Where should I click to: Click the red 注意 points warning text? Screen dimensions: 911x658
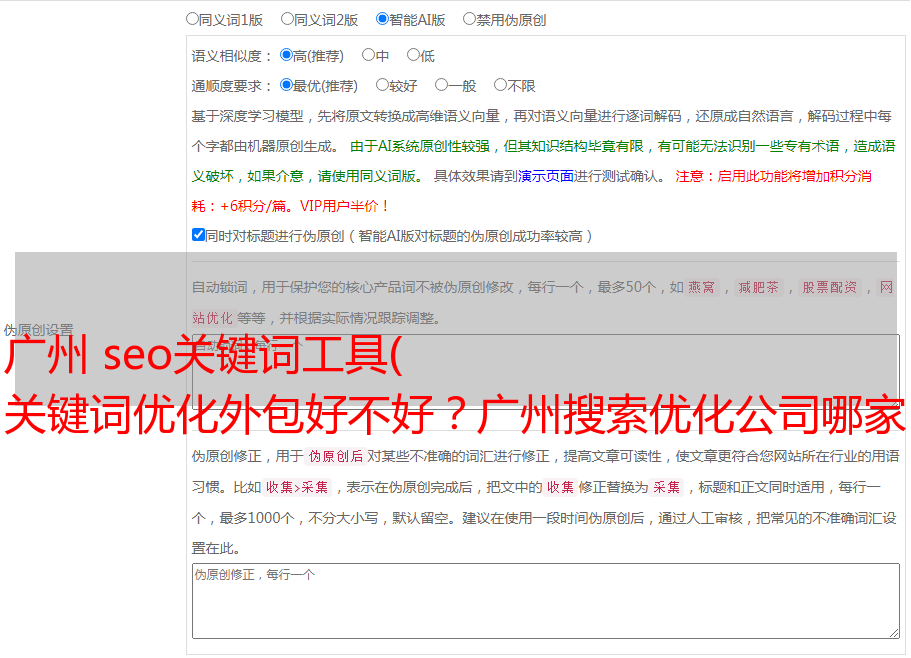(532, 191)
